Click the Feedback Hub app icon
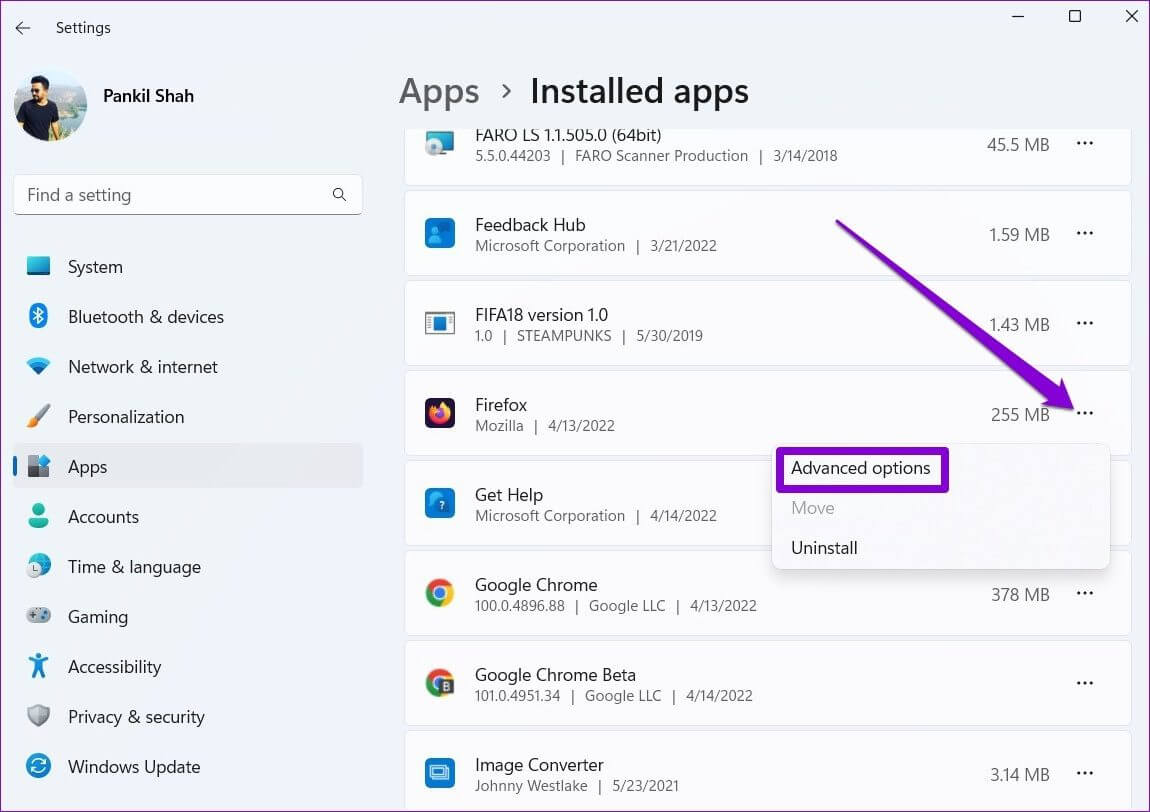 [440, 233]
